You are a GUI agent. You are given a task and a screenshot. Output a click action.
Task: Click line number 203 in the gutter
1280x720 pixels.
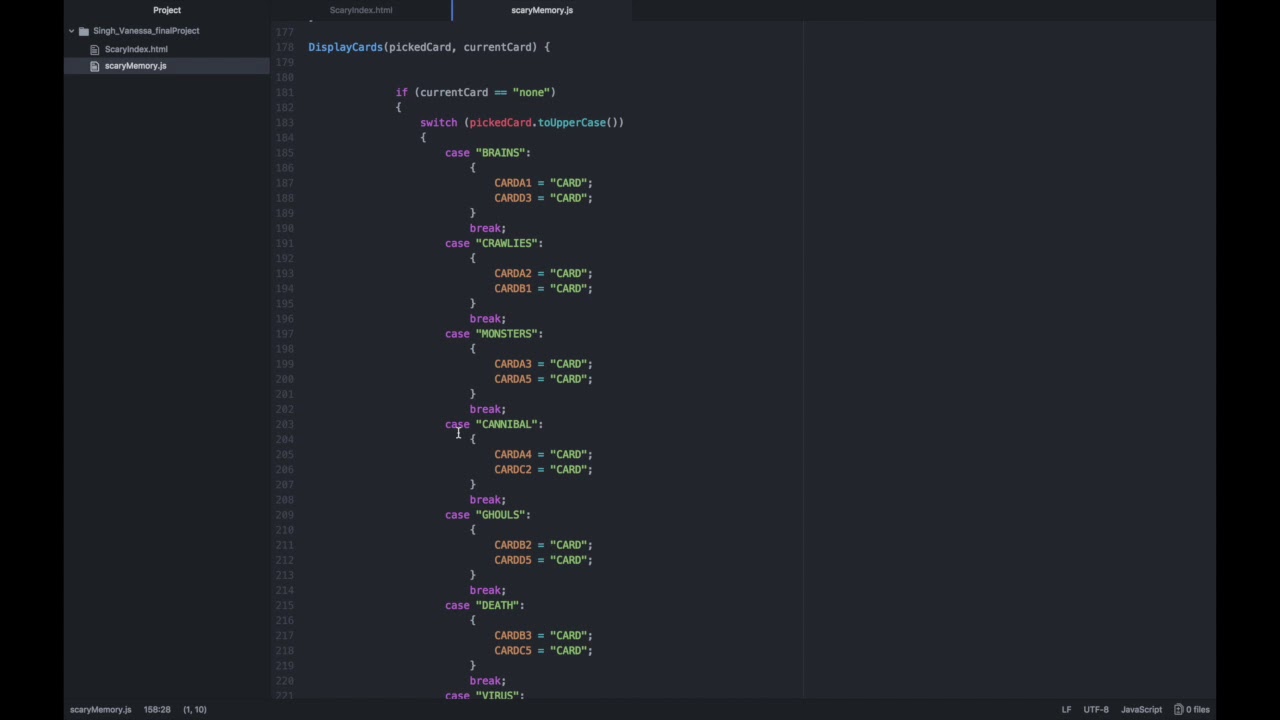click(x=284, y=424)
